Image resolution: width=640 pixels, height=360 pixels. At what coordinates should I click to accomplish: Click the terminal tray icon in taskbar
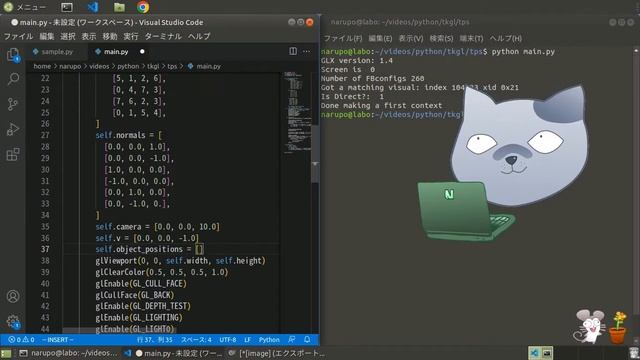[x=547, y=353]
